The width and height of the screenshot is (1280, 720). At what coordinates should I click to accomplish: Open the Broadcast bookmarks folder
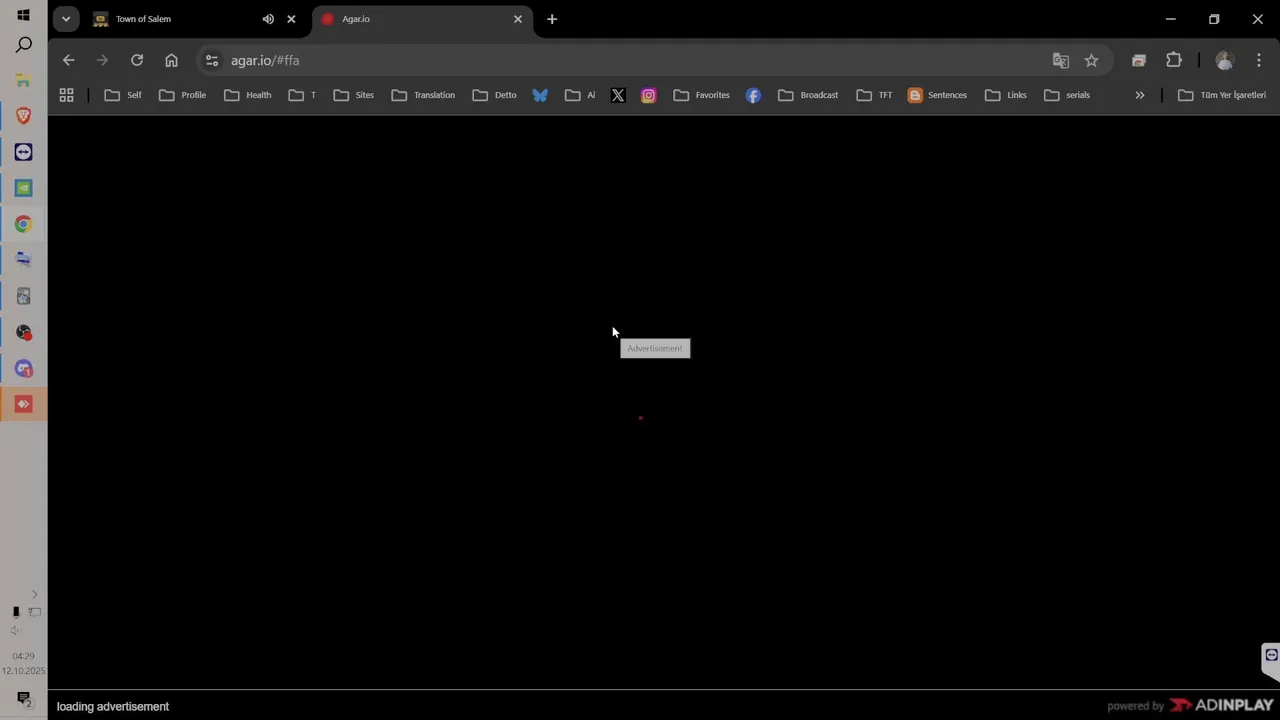[x=808, y=95]
